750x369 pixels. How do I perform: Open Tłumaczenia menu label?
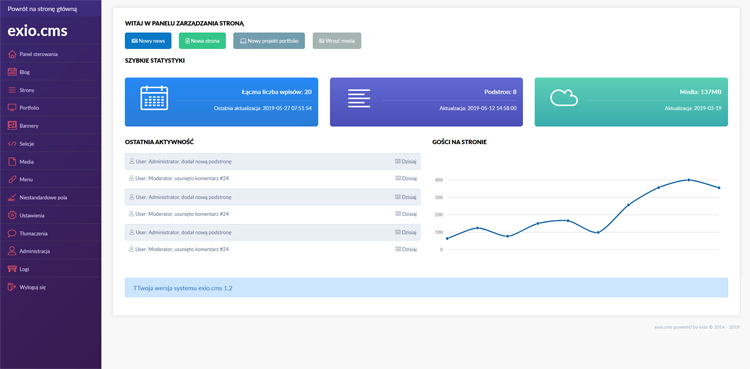pyautogui.click(x=33, y=234)
